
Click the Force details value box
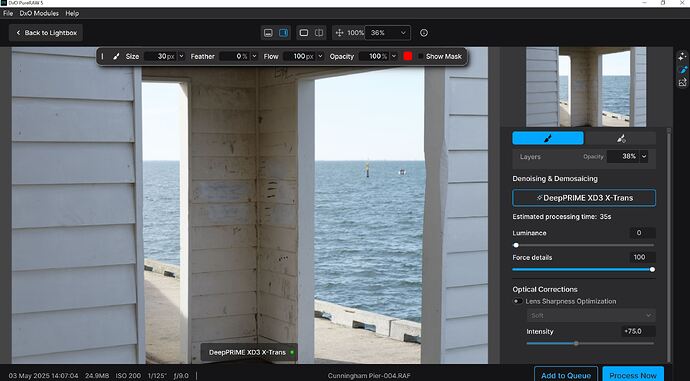tap(642, 257)
